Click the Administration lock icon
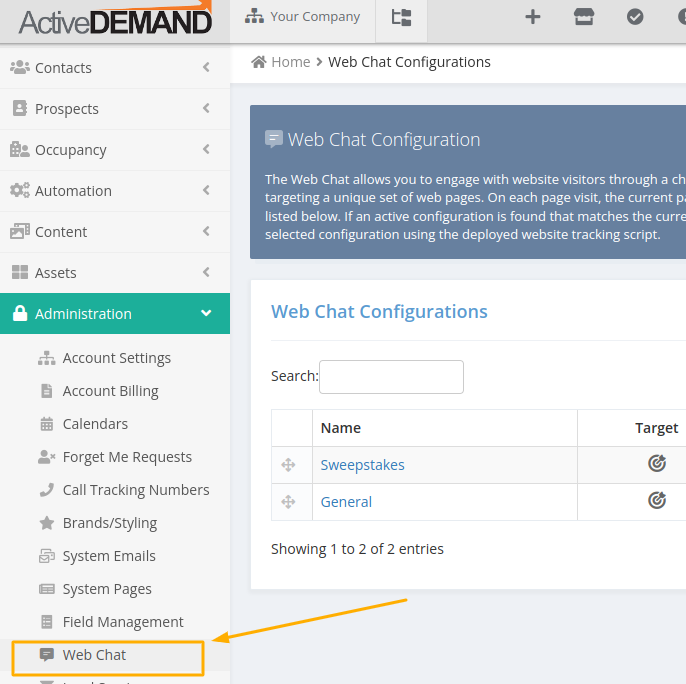 [x=20, y=313]
